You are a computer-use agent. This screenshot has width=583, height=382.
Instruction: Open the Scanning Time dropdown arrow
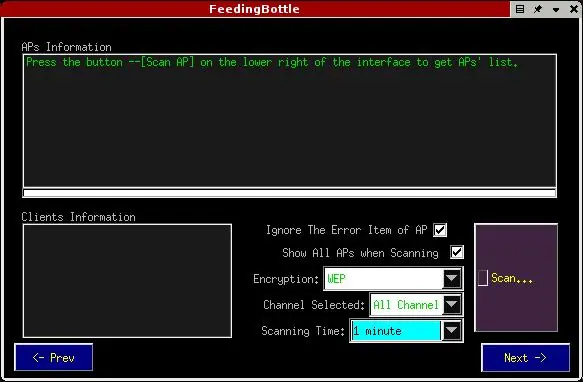[451, 330]
